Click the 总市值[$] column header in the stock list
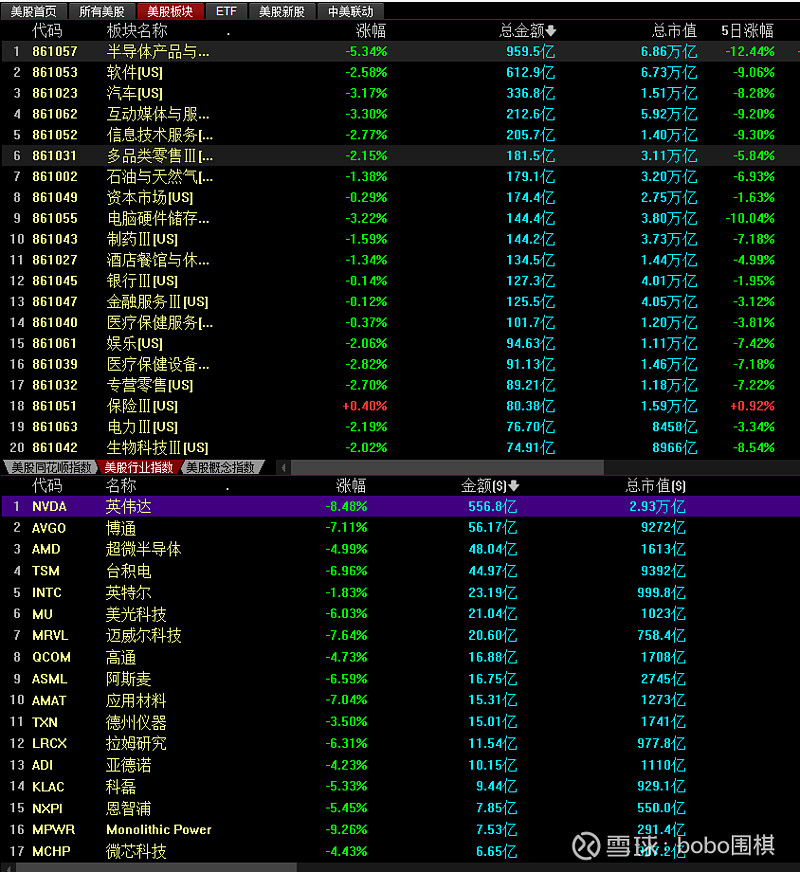 tap(655, 485)
